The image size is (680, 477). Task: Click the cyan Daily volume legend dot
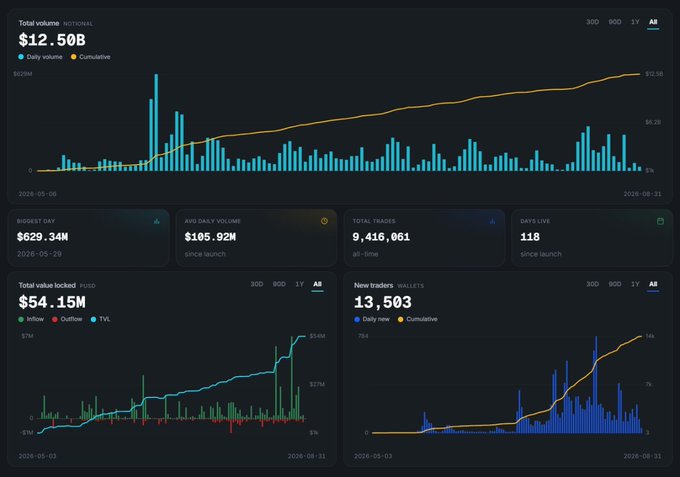click(x=21, y=57)
